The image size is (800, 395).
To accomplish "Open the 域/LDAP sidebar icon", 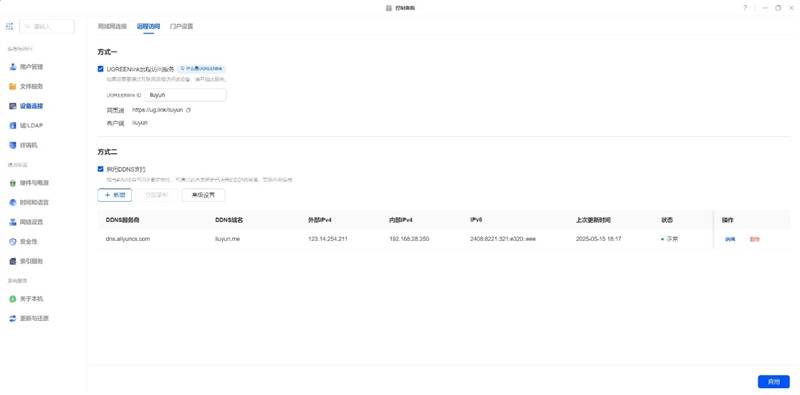I will coord(13,126).
